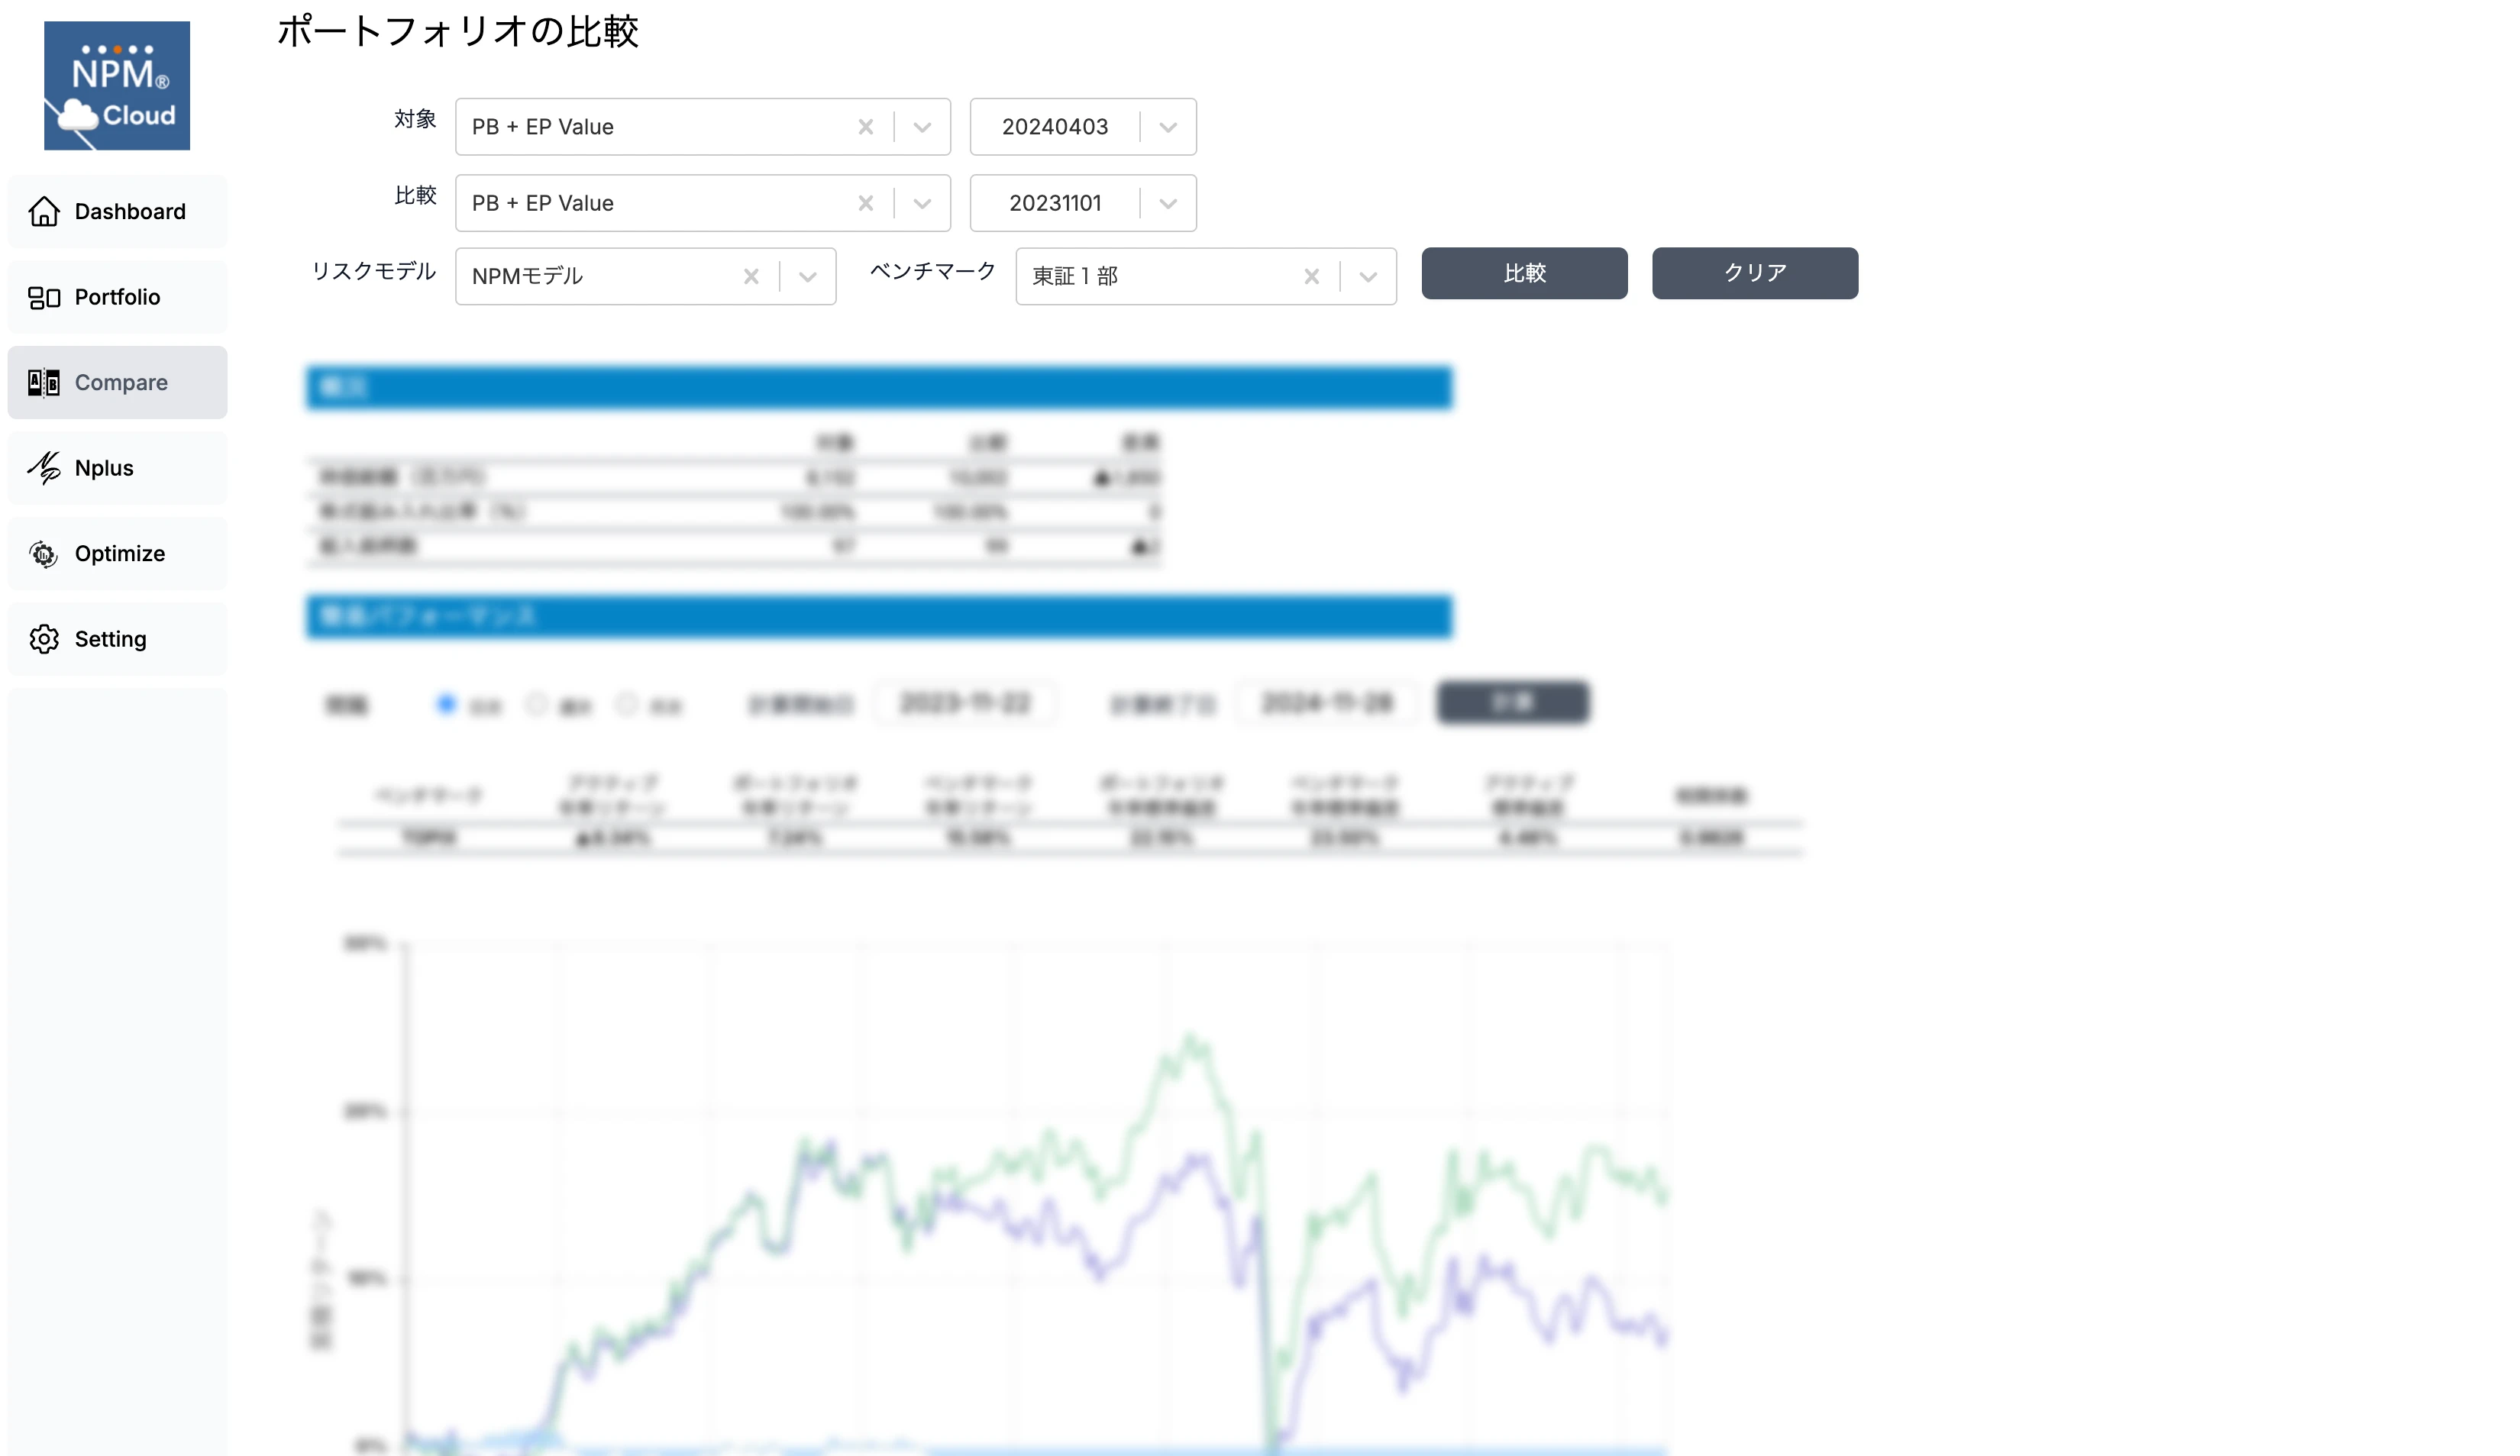The image size is (2520, 1456).
Task: Click the Dashboard house icon
Action: (44, 211)
